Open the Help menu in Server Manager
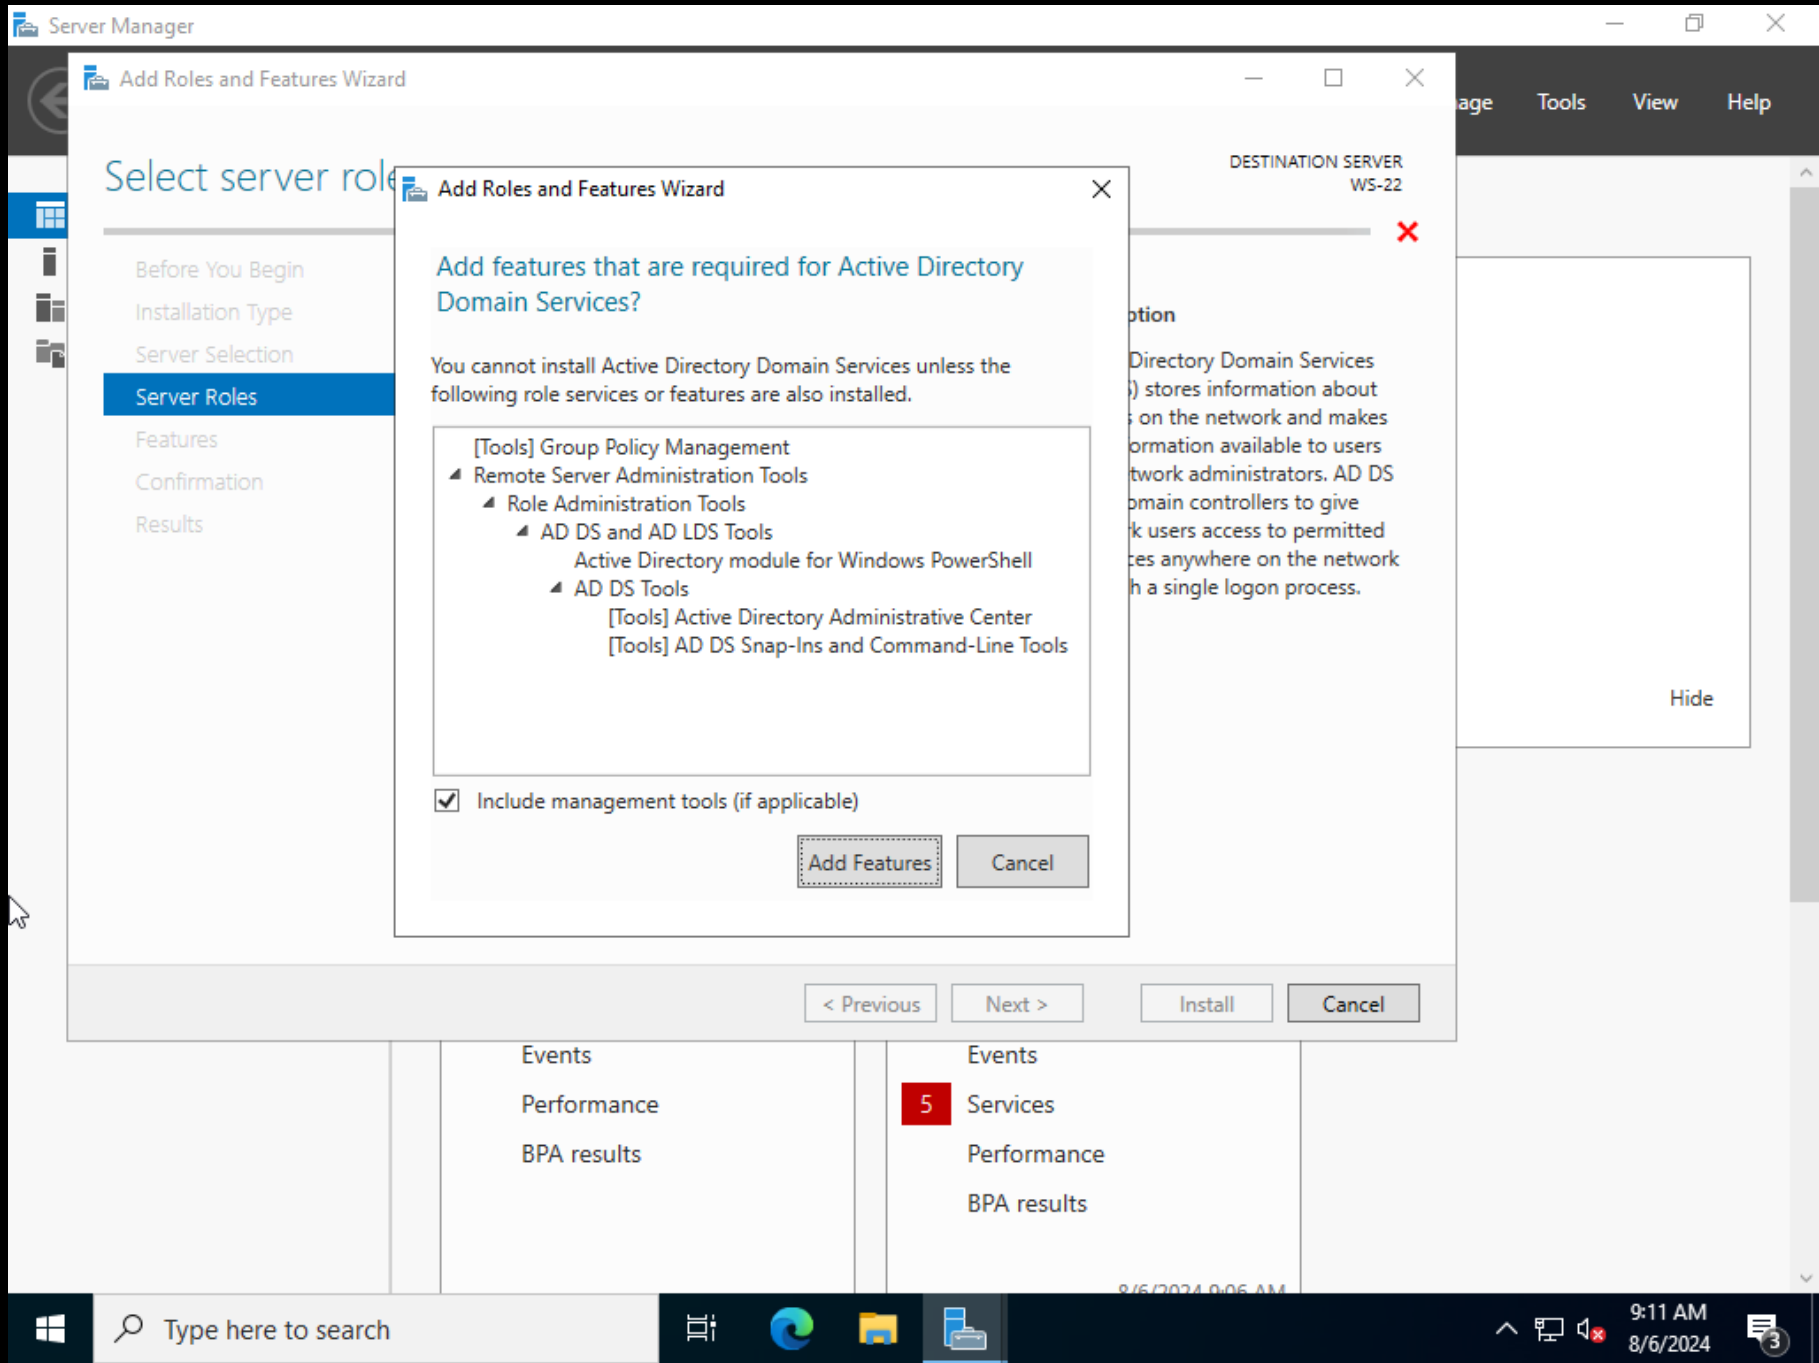1819x1363 pixels. (1748, 102)
